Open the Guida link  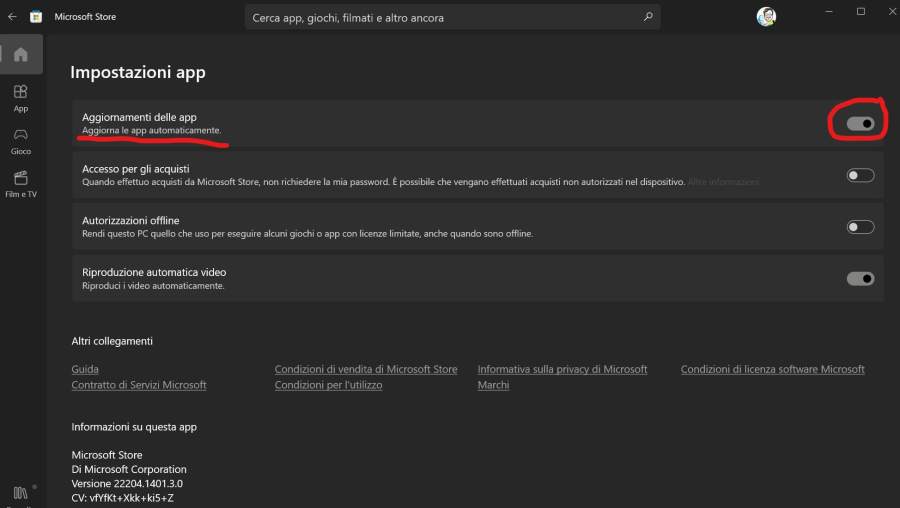85,369
